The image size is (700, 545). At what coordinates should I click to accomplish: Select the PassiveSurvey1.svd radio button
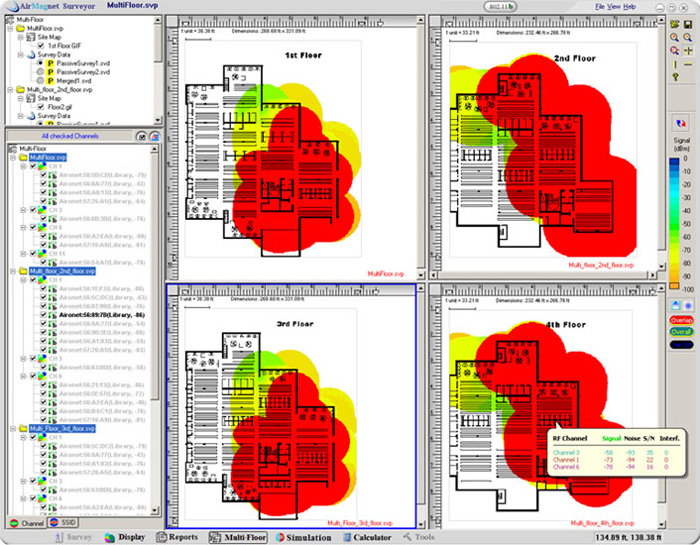point(41,62)
